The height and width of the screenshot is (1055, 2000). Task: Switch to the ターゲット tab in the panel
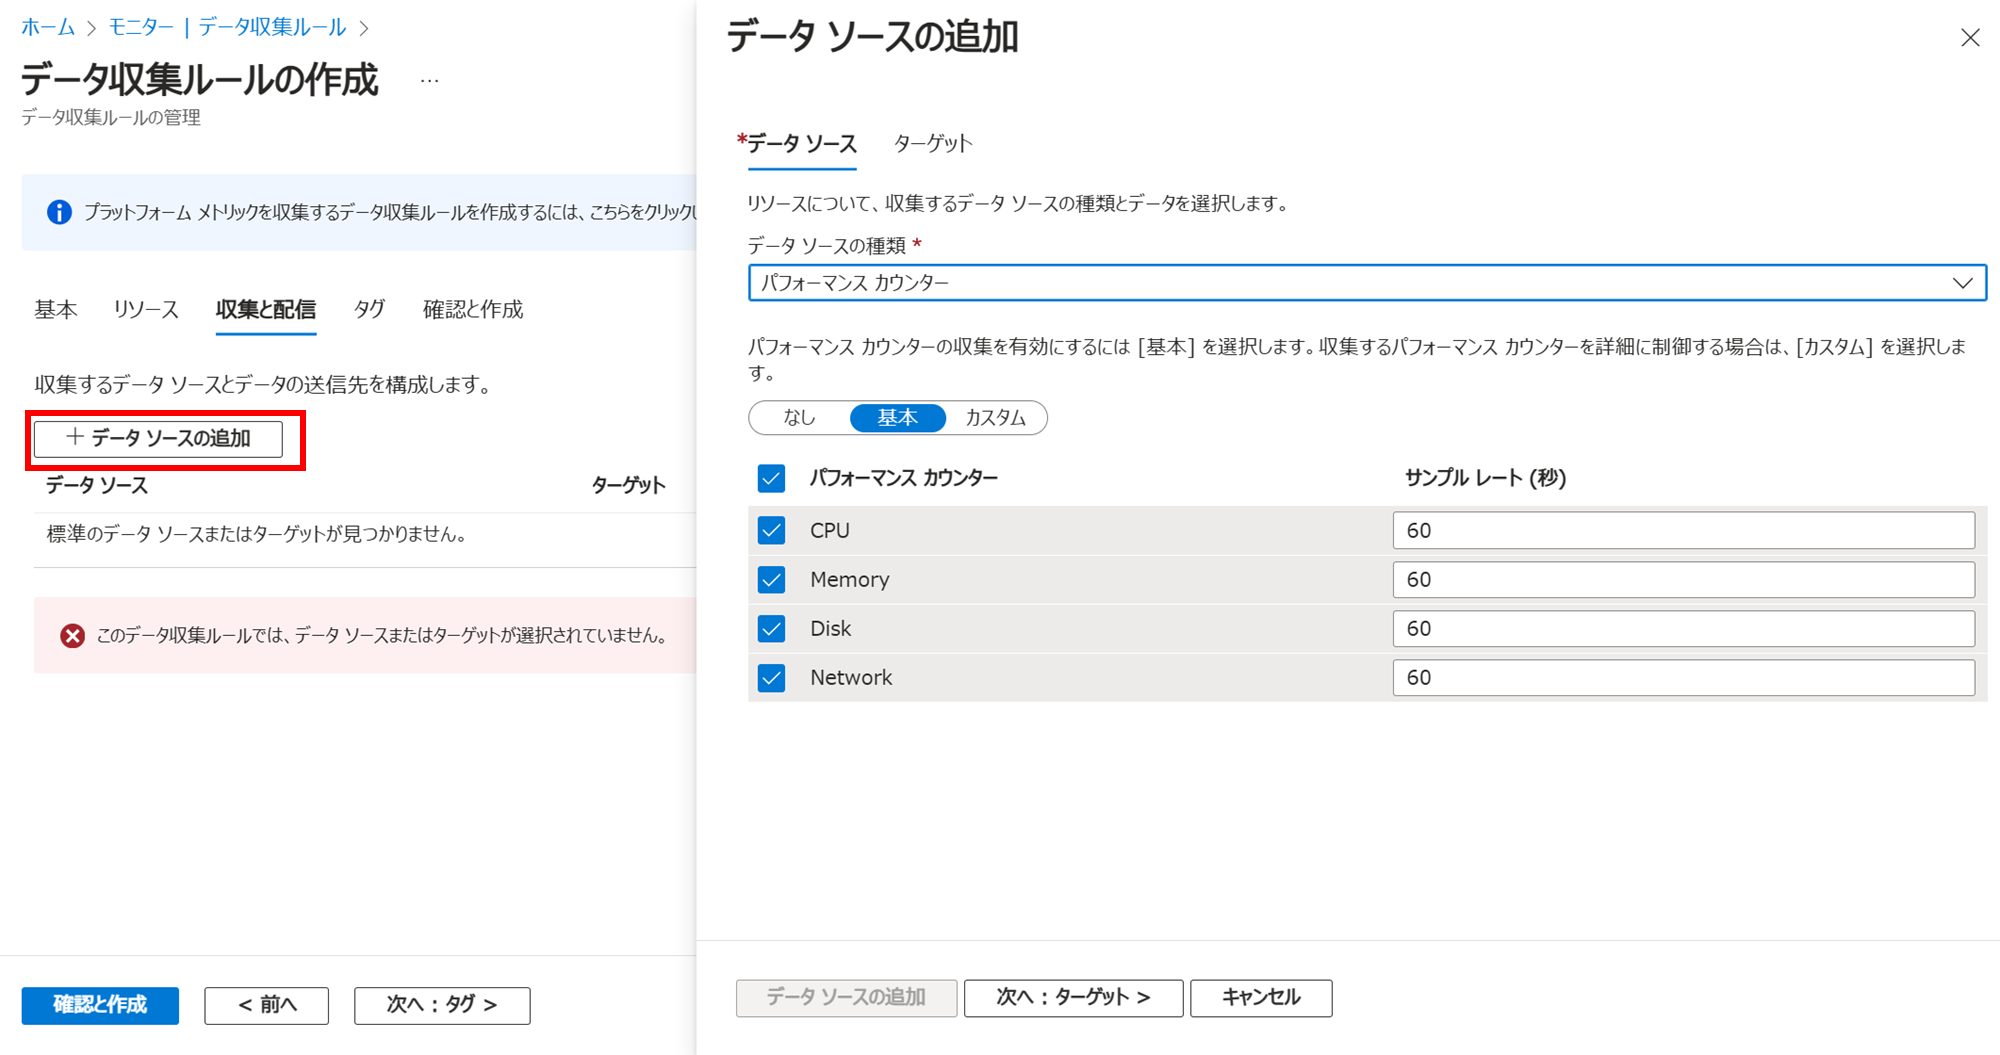(932, 144)
